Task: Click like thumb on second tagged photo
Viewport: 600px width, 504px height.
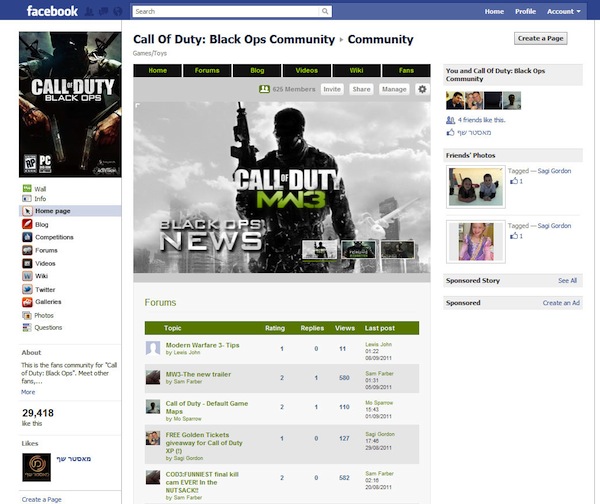Action: coord(514,235)
